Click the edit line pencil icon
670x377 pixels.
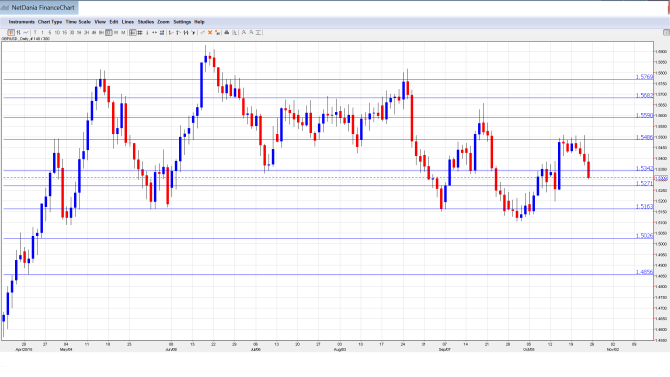203,32
